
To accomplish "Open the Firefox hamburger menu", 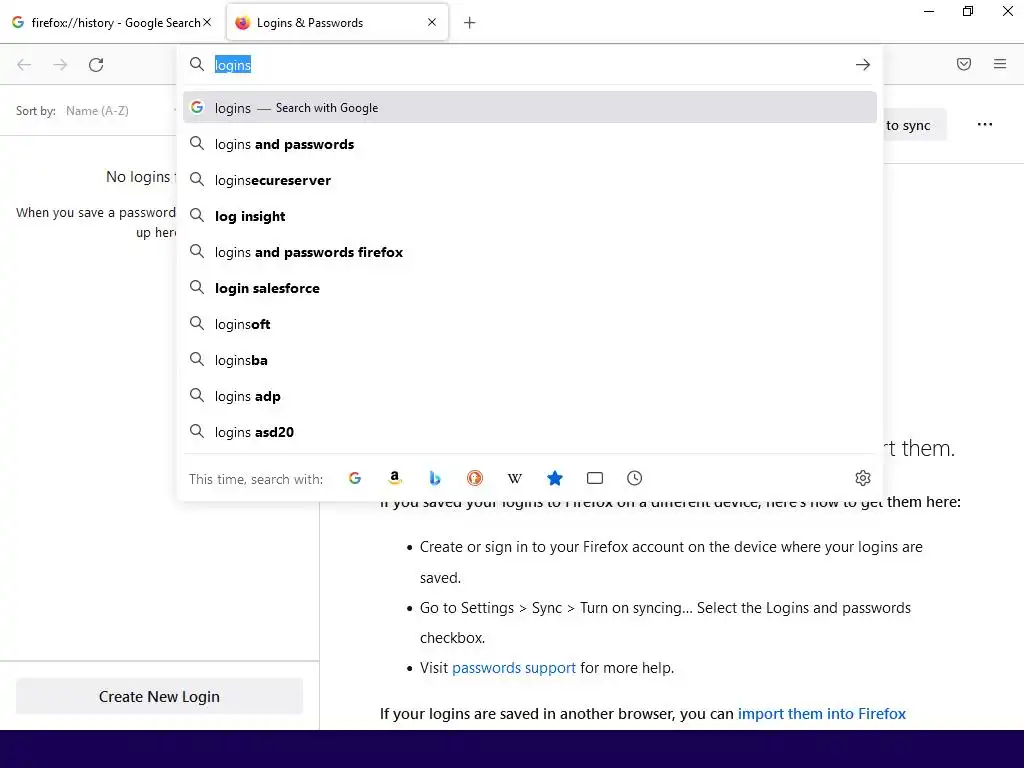I will point(1000,64).
